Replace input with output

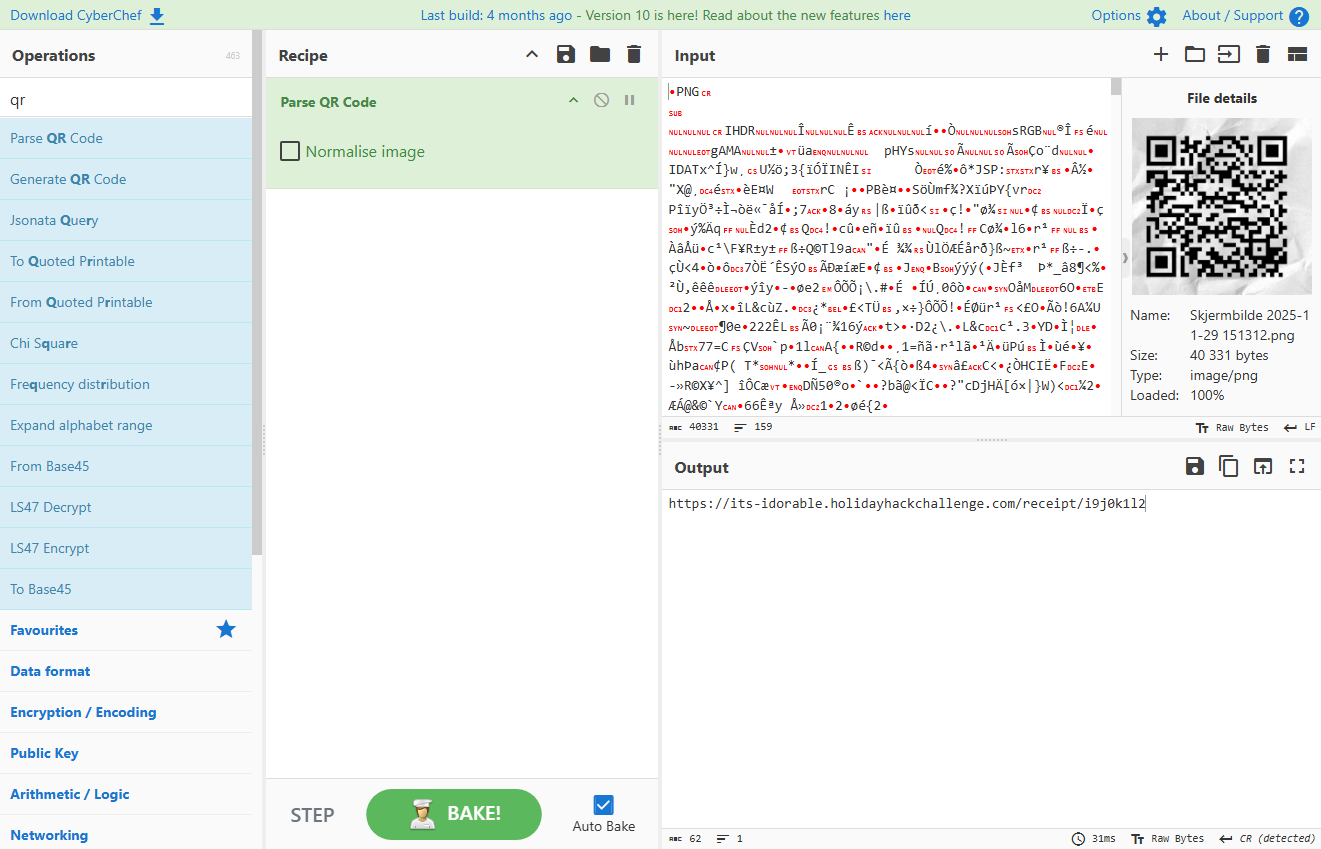pos(1262,466)
